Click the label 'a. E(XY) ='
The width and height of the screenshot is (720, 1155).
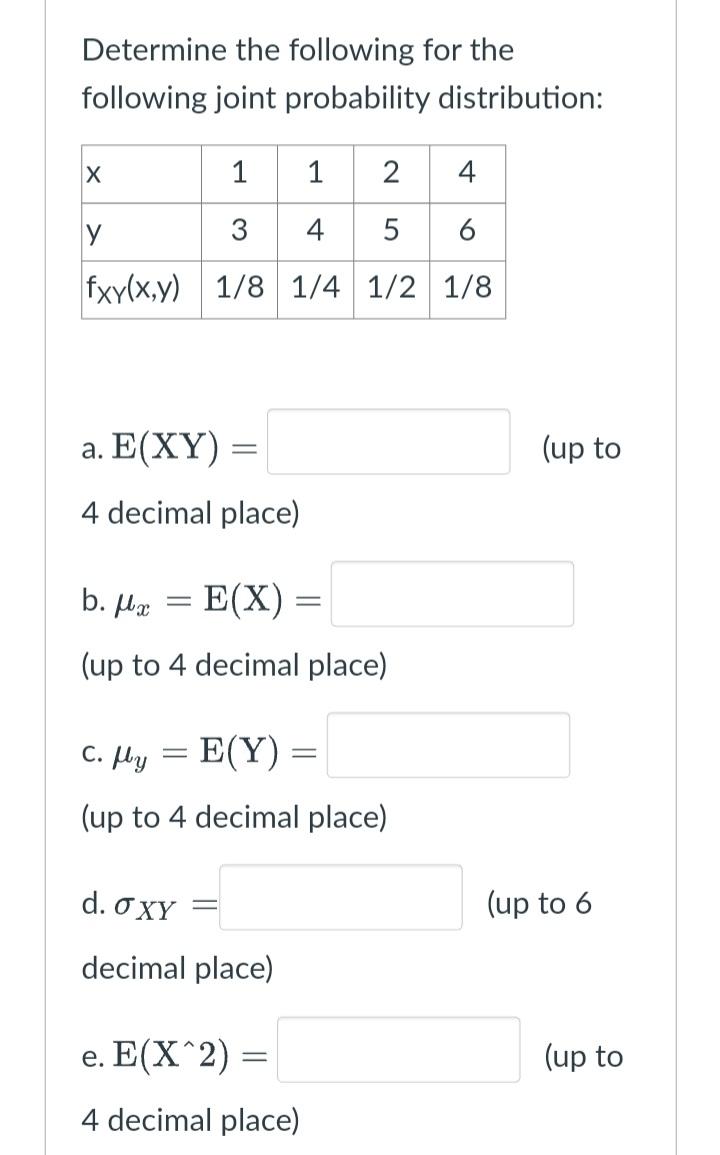(167, 445)
